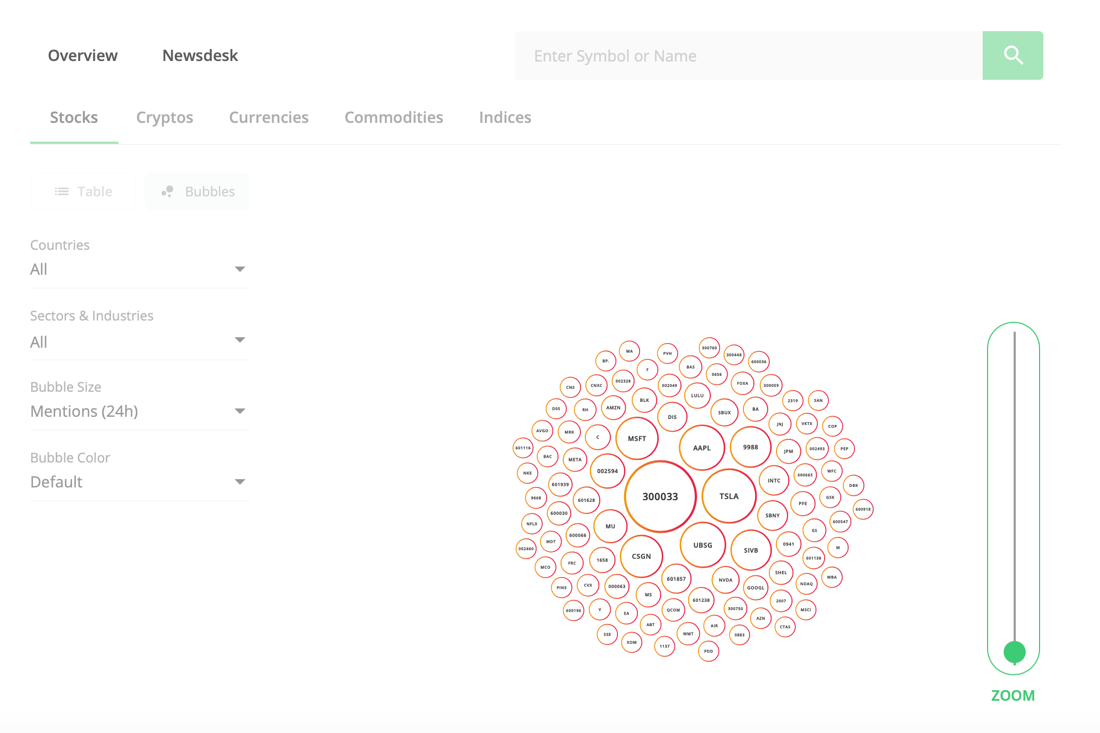Select the Commodities tab
This screenshot has height=733, width=1100.
click(394, 117)
